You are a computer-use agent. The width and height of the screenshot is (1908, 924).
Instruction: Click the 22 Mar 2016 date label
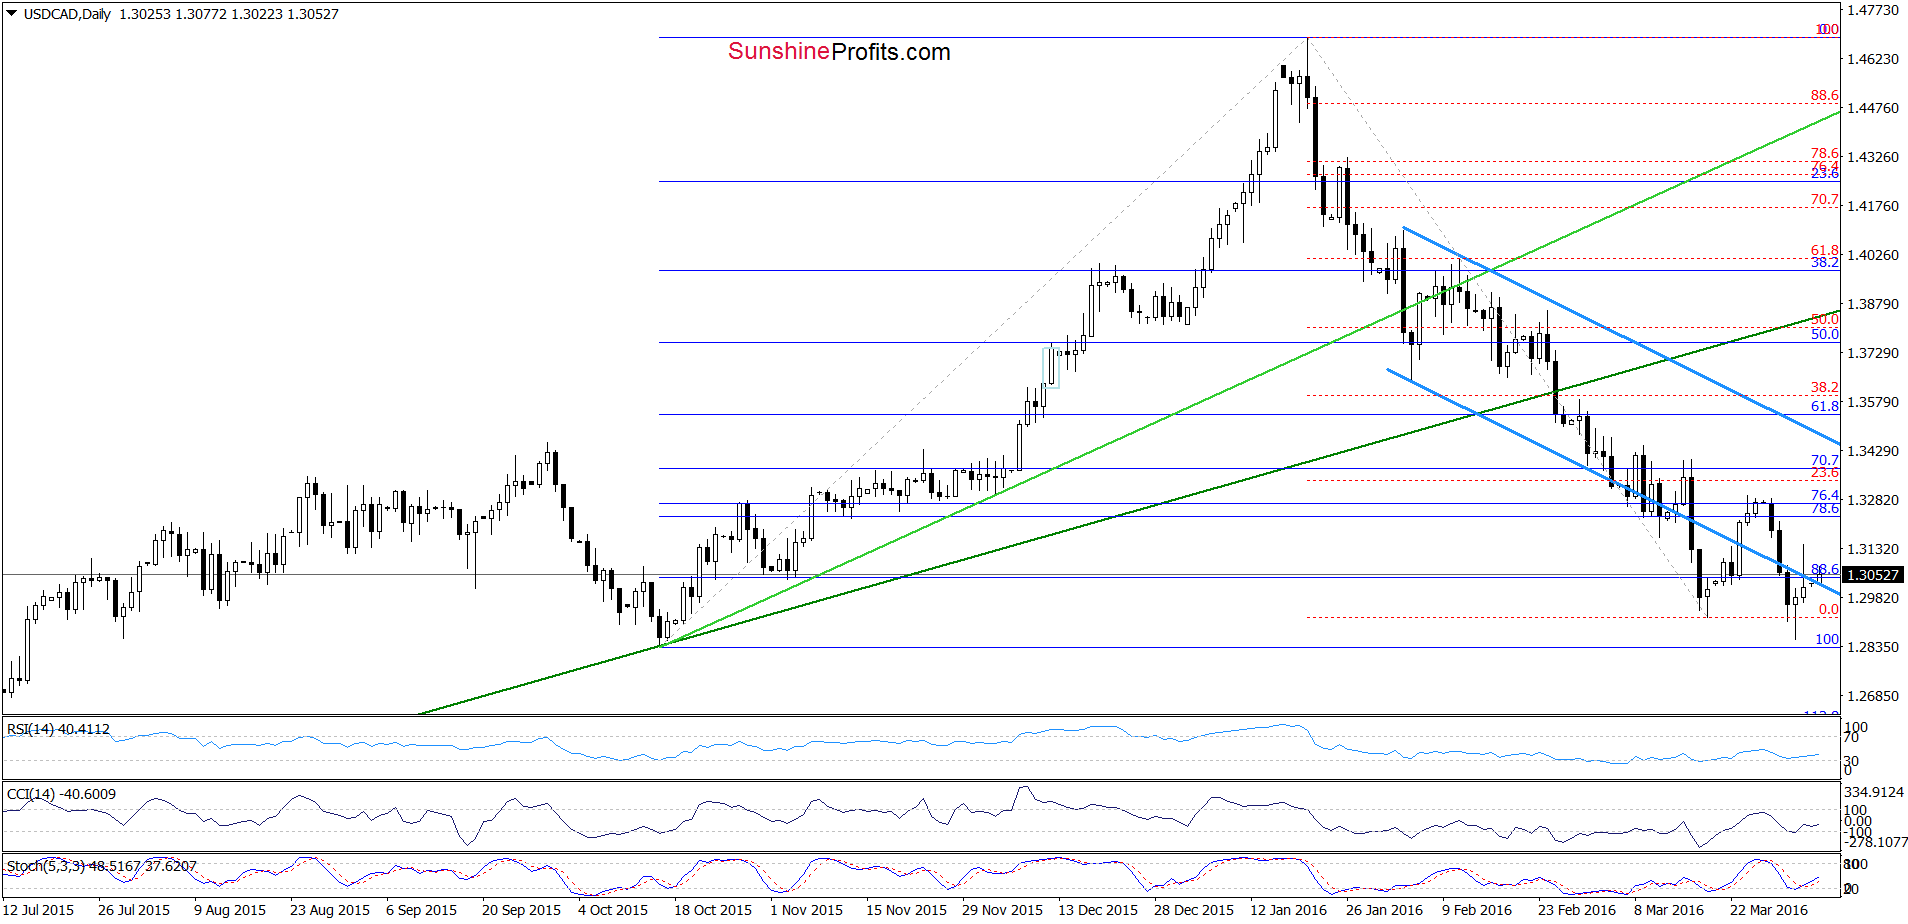[1769, 910]
